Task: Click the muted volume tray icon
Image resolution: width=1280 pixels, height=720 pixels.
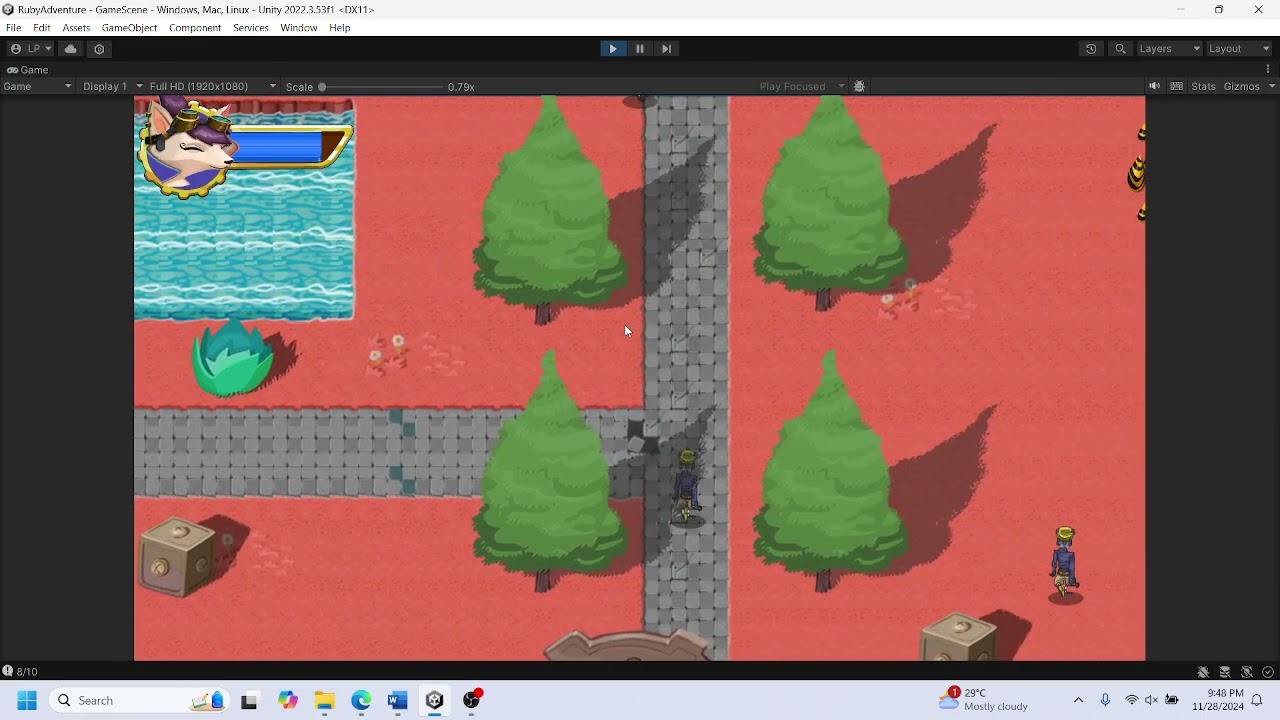Action: pos(1152,700)
